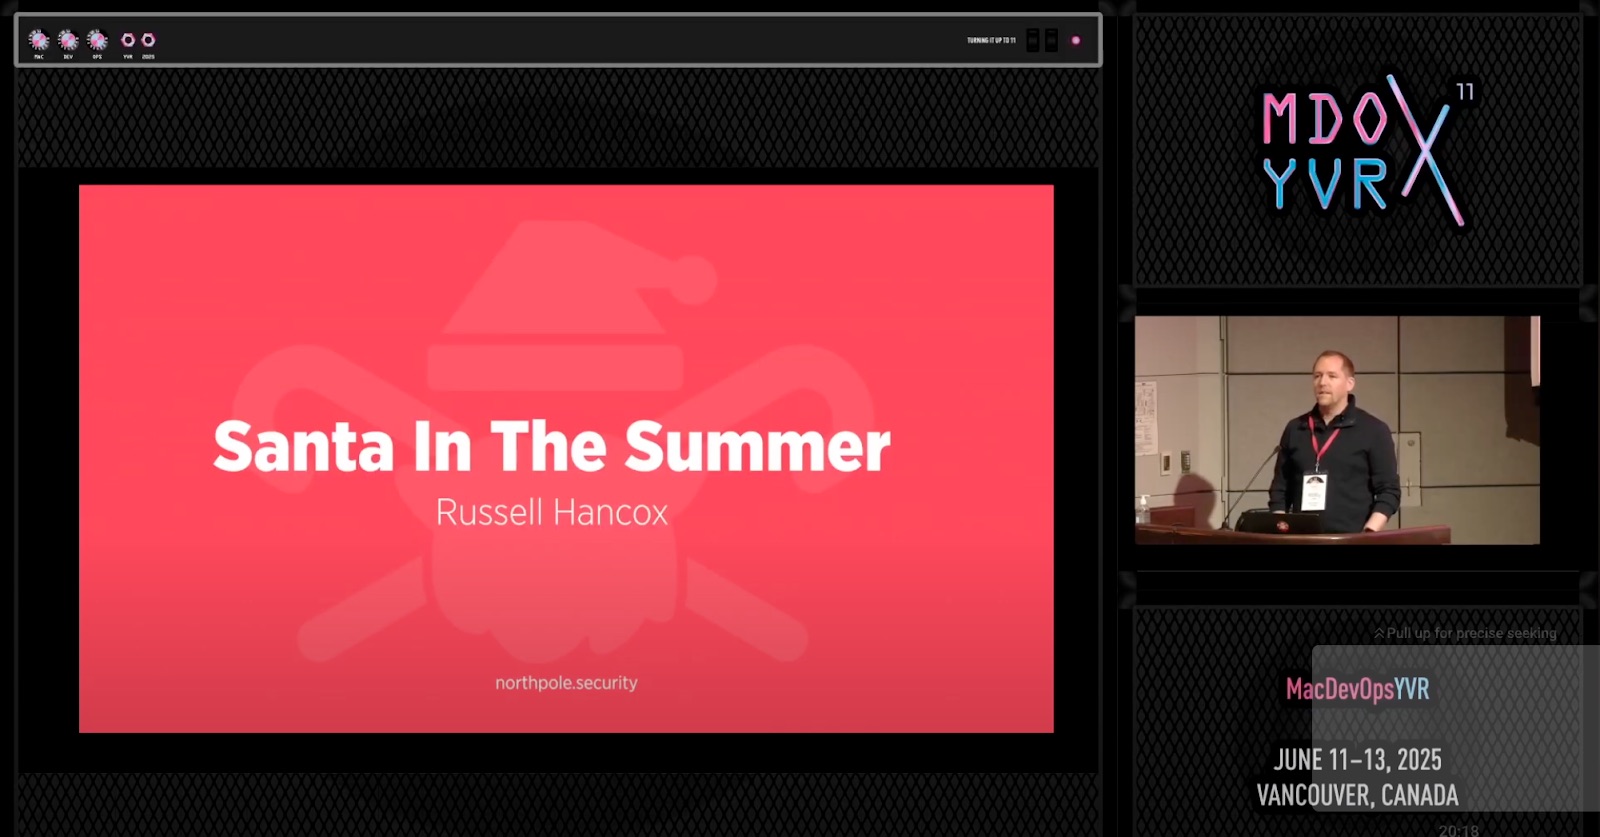Screen dimensions: 1600x837
Task: Click the June 11–13, 2025 date text
Action: (x=1357, y=760)
